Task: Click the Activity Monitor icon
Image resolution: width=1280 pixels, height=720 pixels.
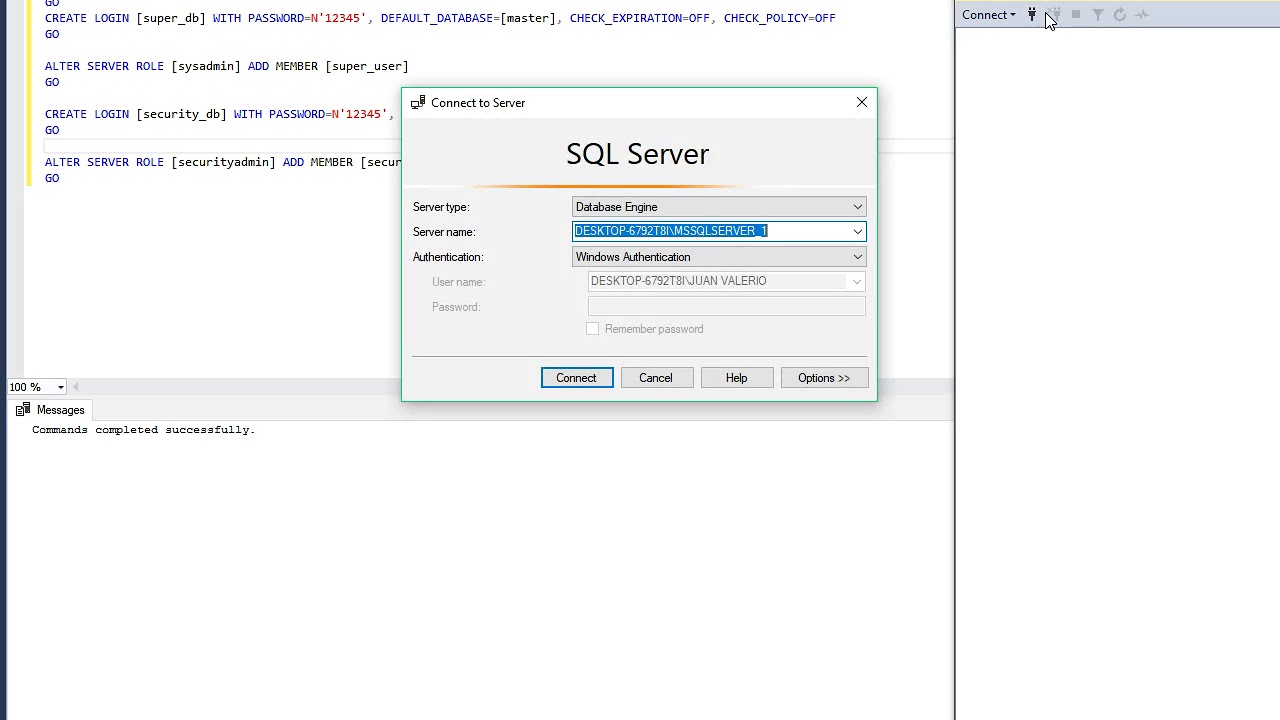Action: tap(1142, 15)
